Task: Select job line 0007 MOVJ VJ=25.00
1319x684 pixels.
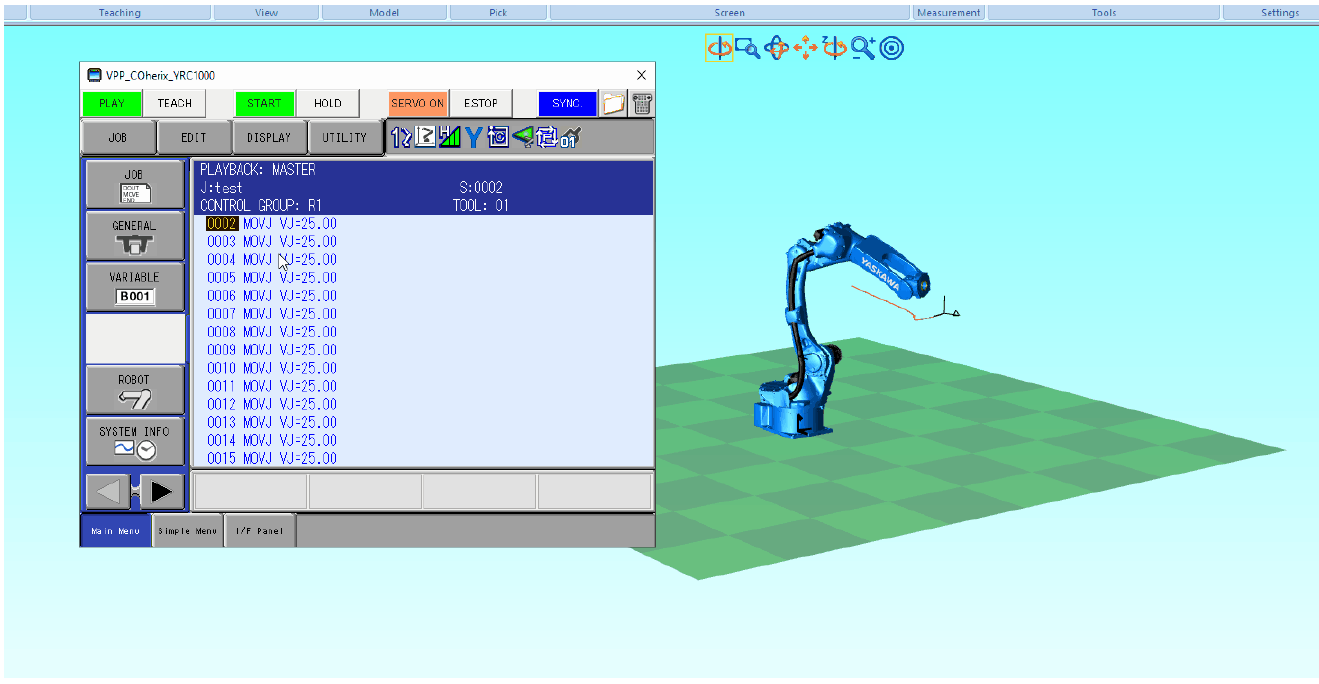Action: [272, 314]
